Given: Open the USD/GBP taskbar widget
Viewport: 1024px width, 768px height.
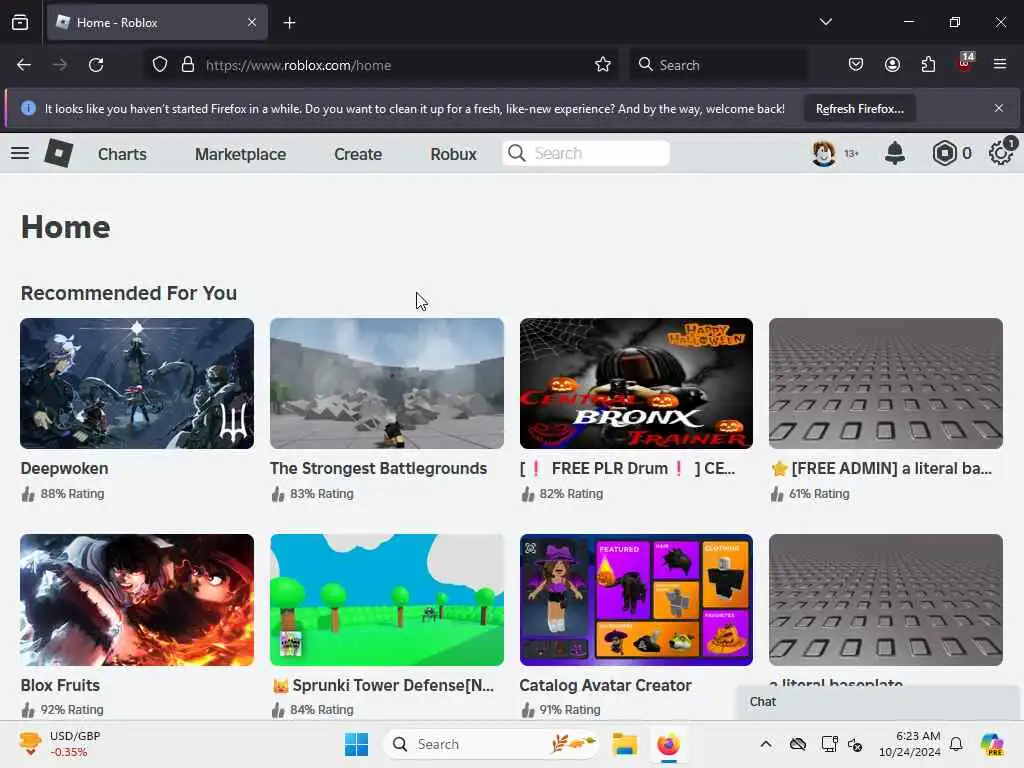Looking at the screenshot, I should (x=60, y=744).
